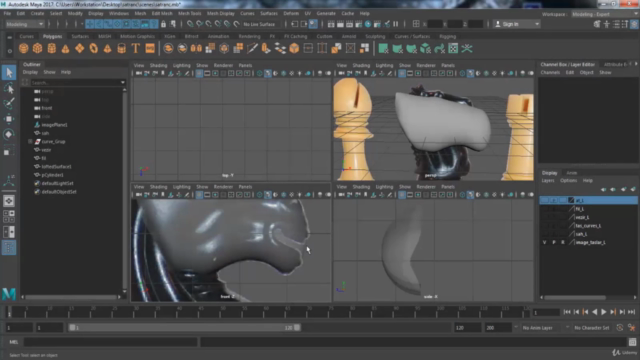Toggle visibility box of the vezir_L layer
The width and height of the screenshot is (640, 360).
click(544, 217)
